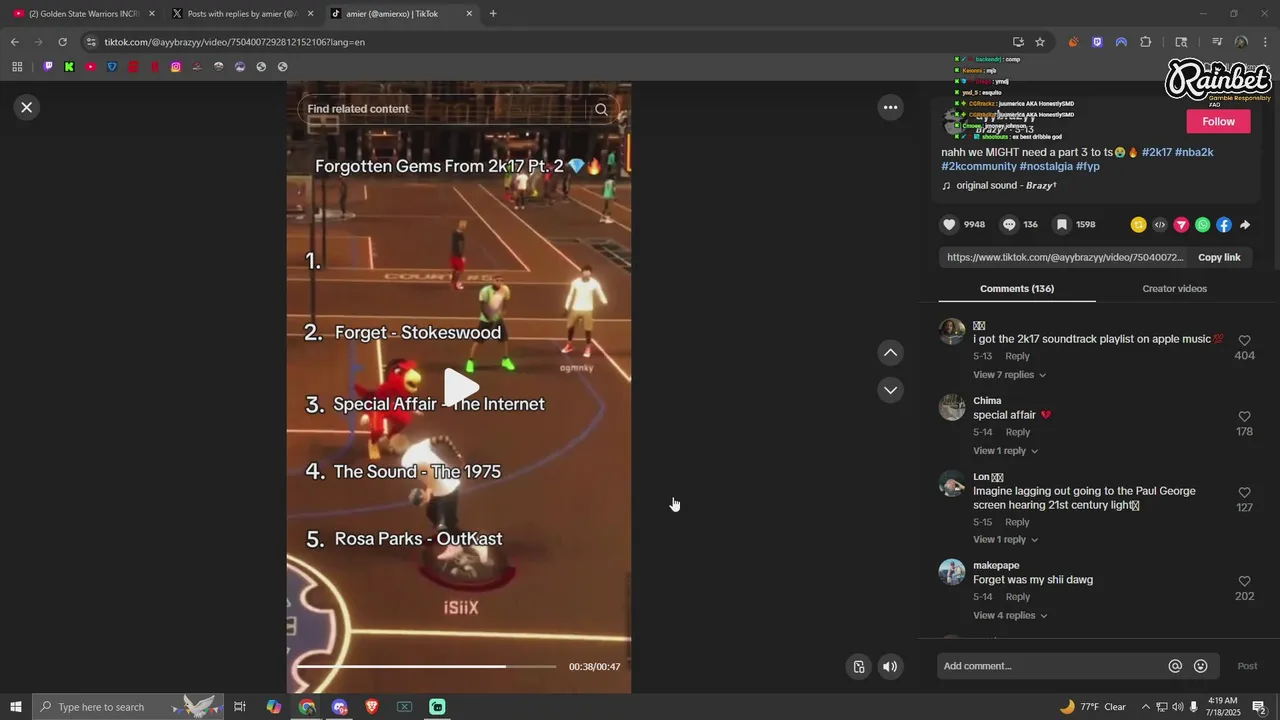Image resolution: width=1280 pixels, height=720 pixels.
Task: Expand View 1 reply under Lon's comment
Action: [x=1005, y=540]
